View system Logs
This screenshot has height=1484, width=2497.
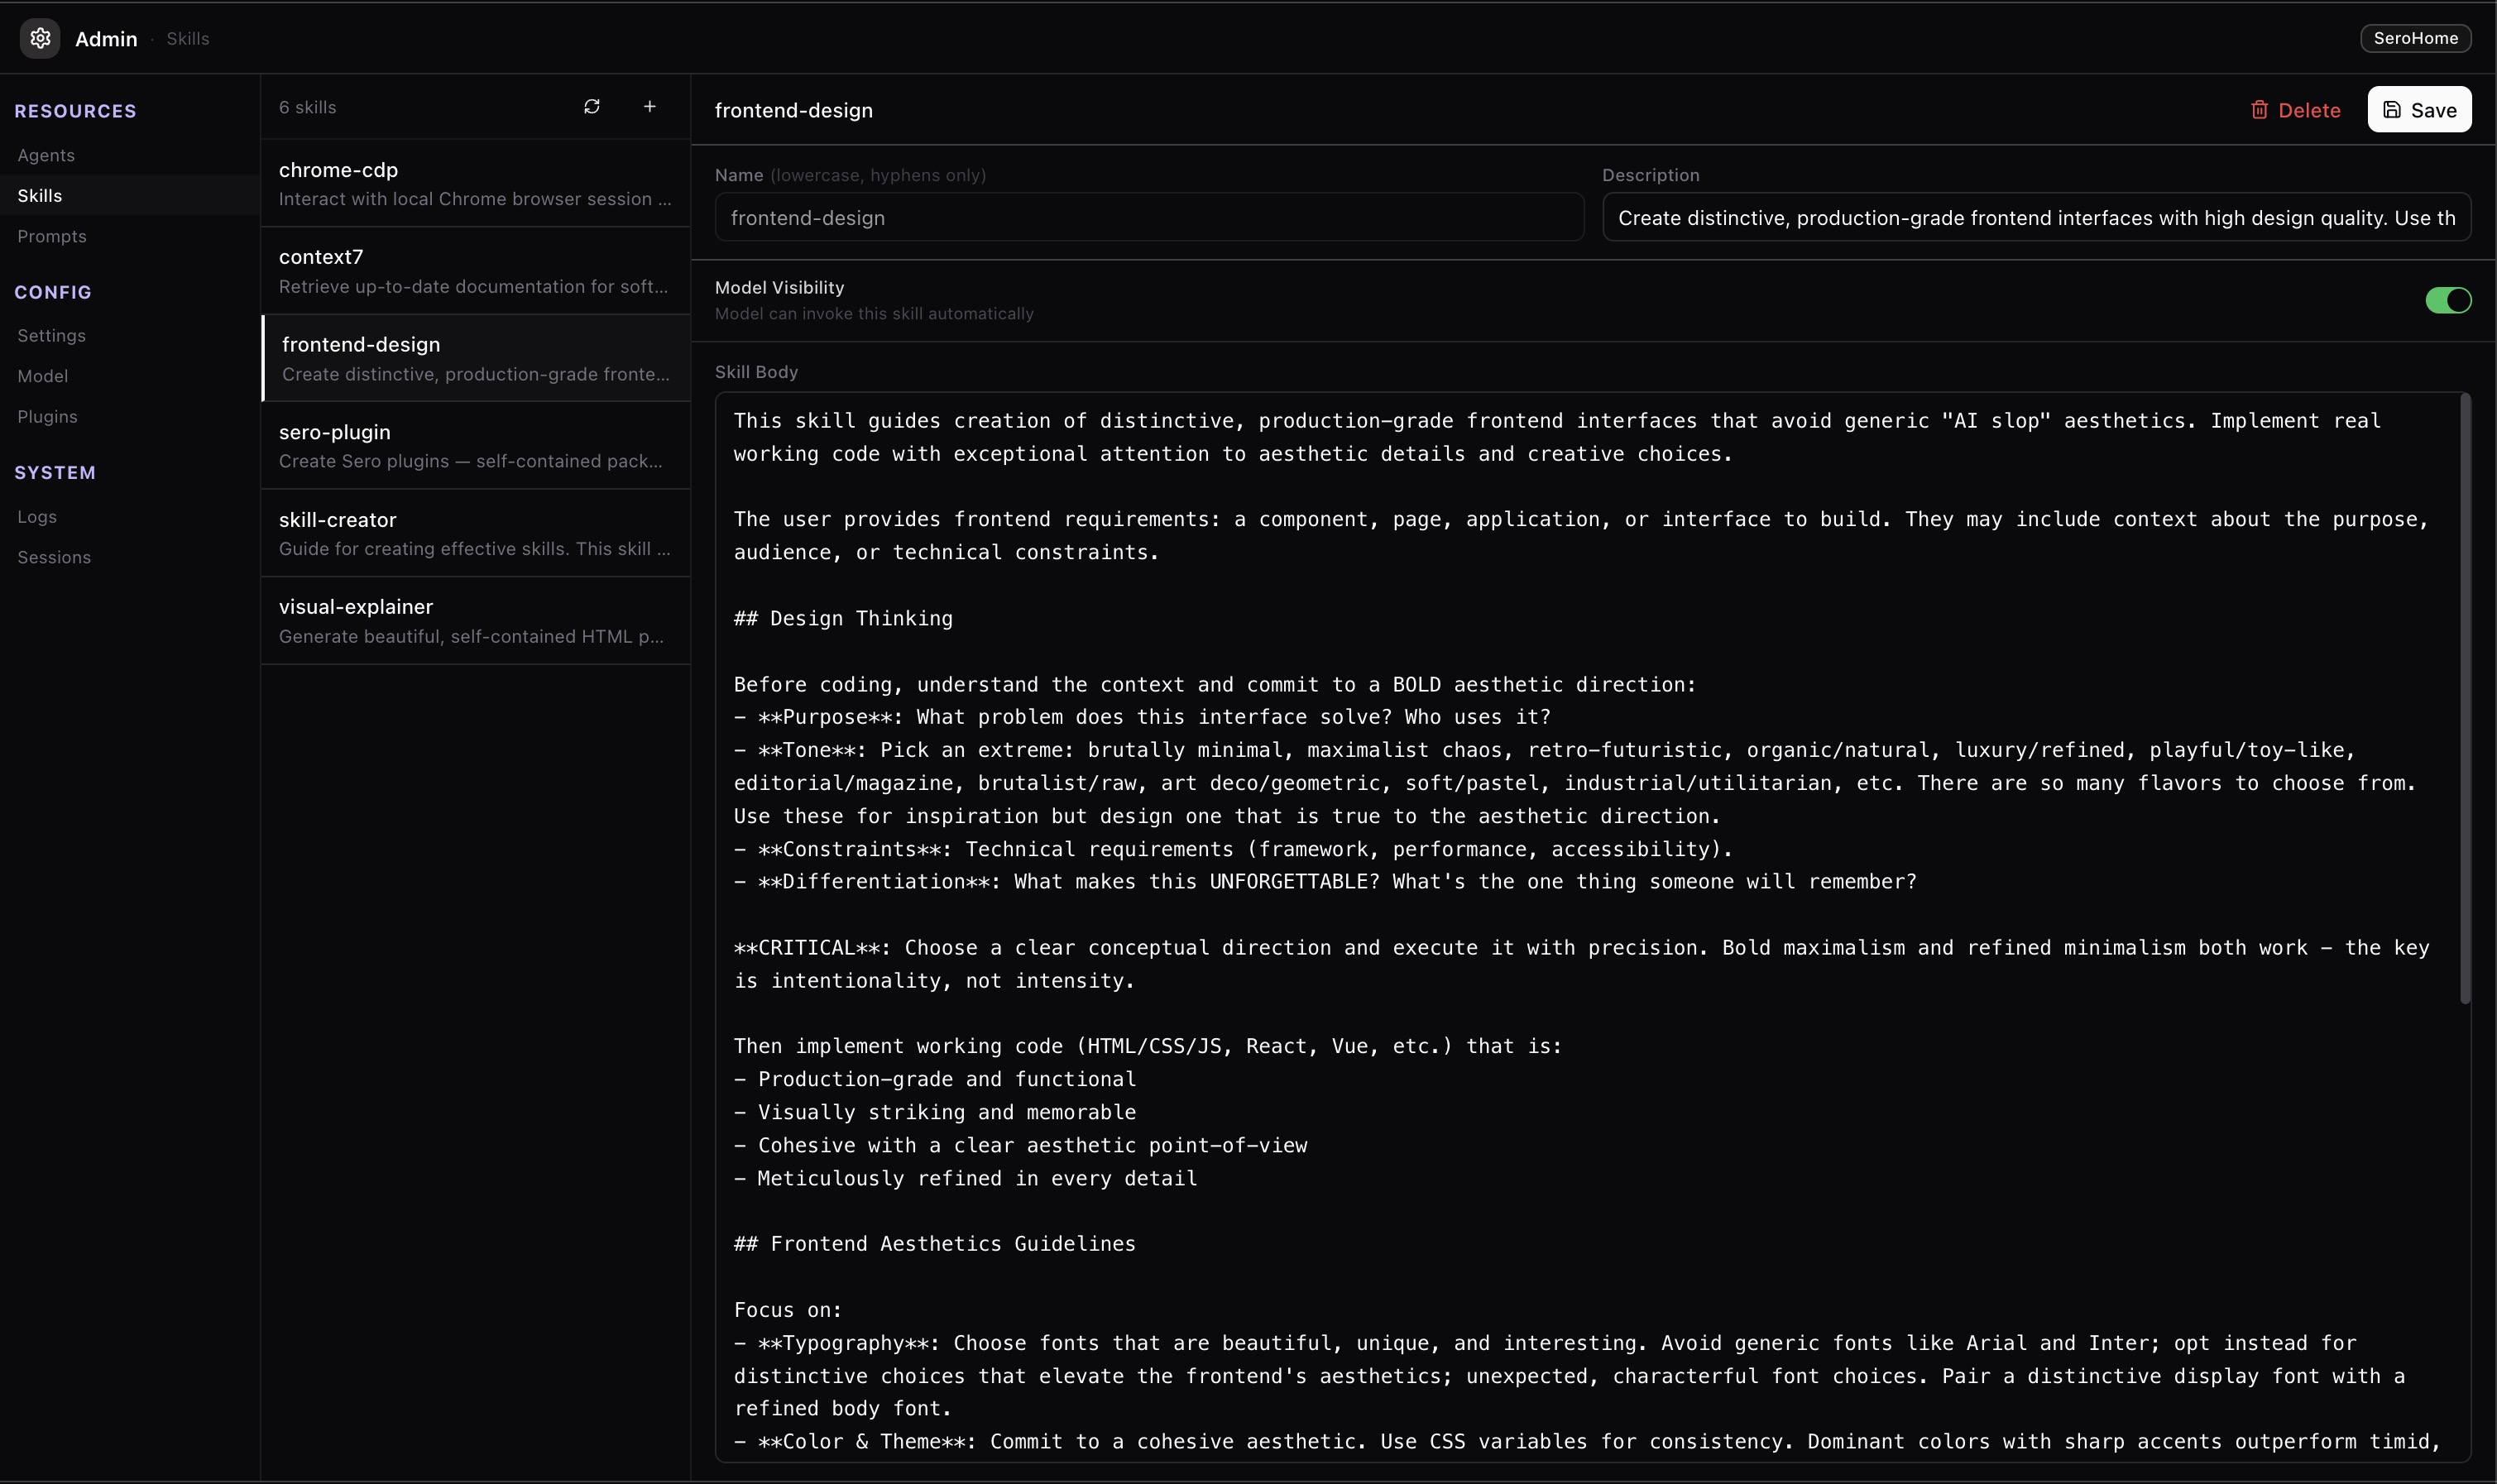(x=37, y=517)
